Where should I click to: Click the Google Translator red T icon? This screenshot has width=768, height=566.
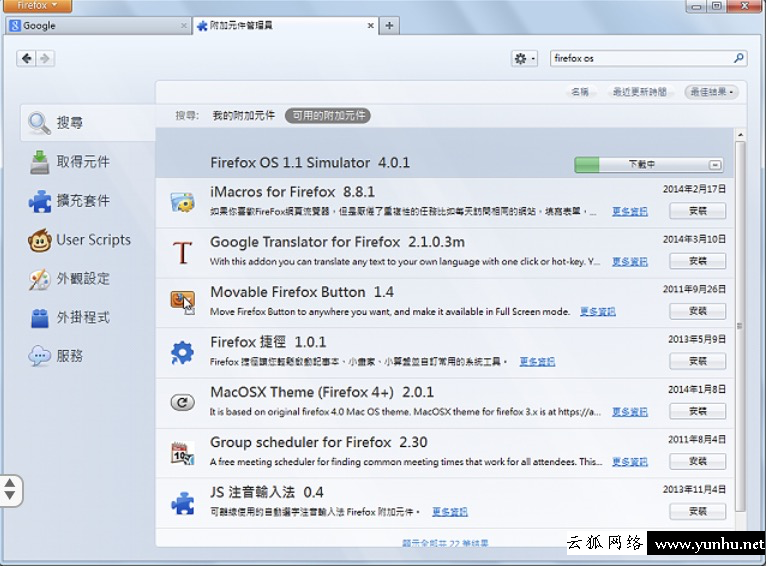click(183, 253)
